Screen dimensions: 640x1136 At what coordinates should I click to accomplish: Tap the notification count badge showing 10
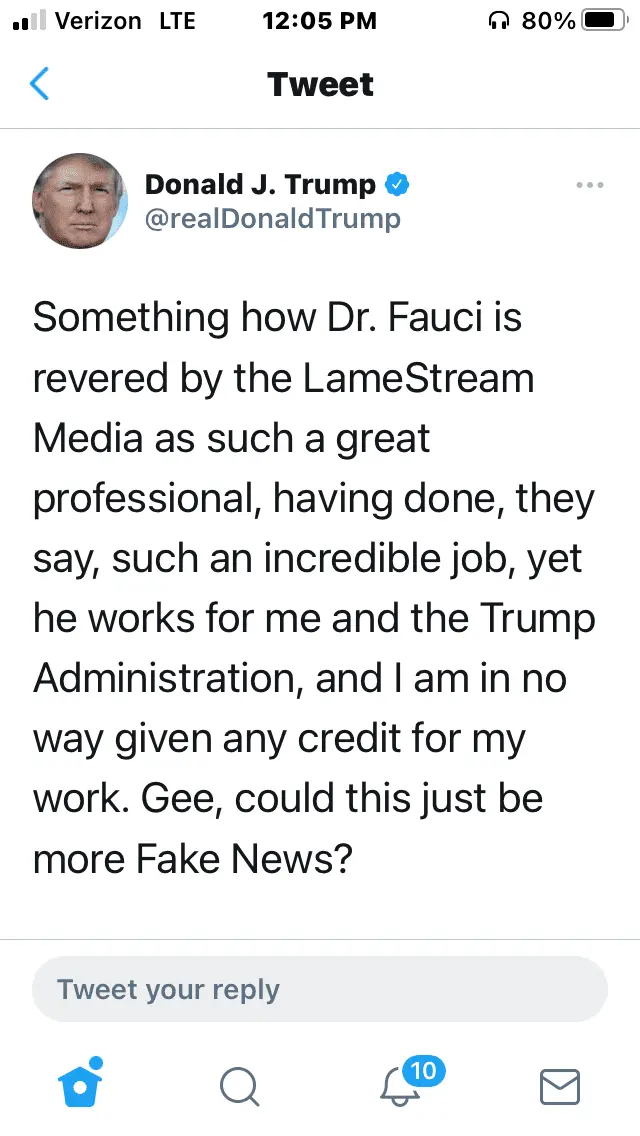(424, 1071)
